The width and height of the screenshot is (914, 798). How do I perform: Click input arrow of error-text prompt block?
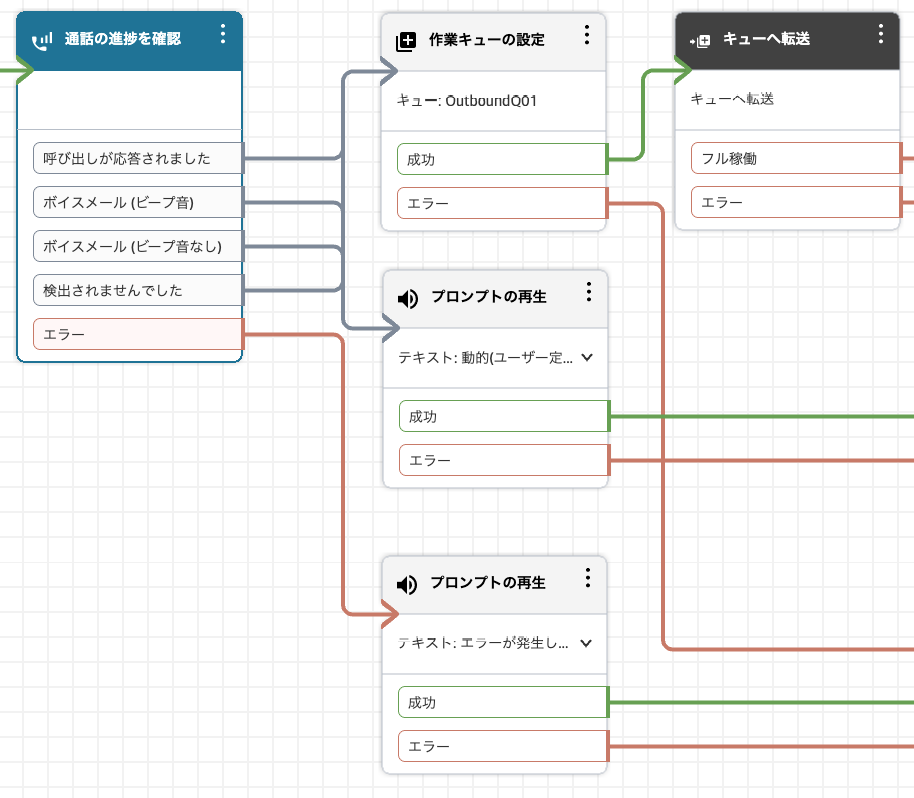[389, 614]
